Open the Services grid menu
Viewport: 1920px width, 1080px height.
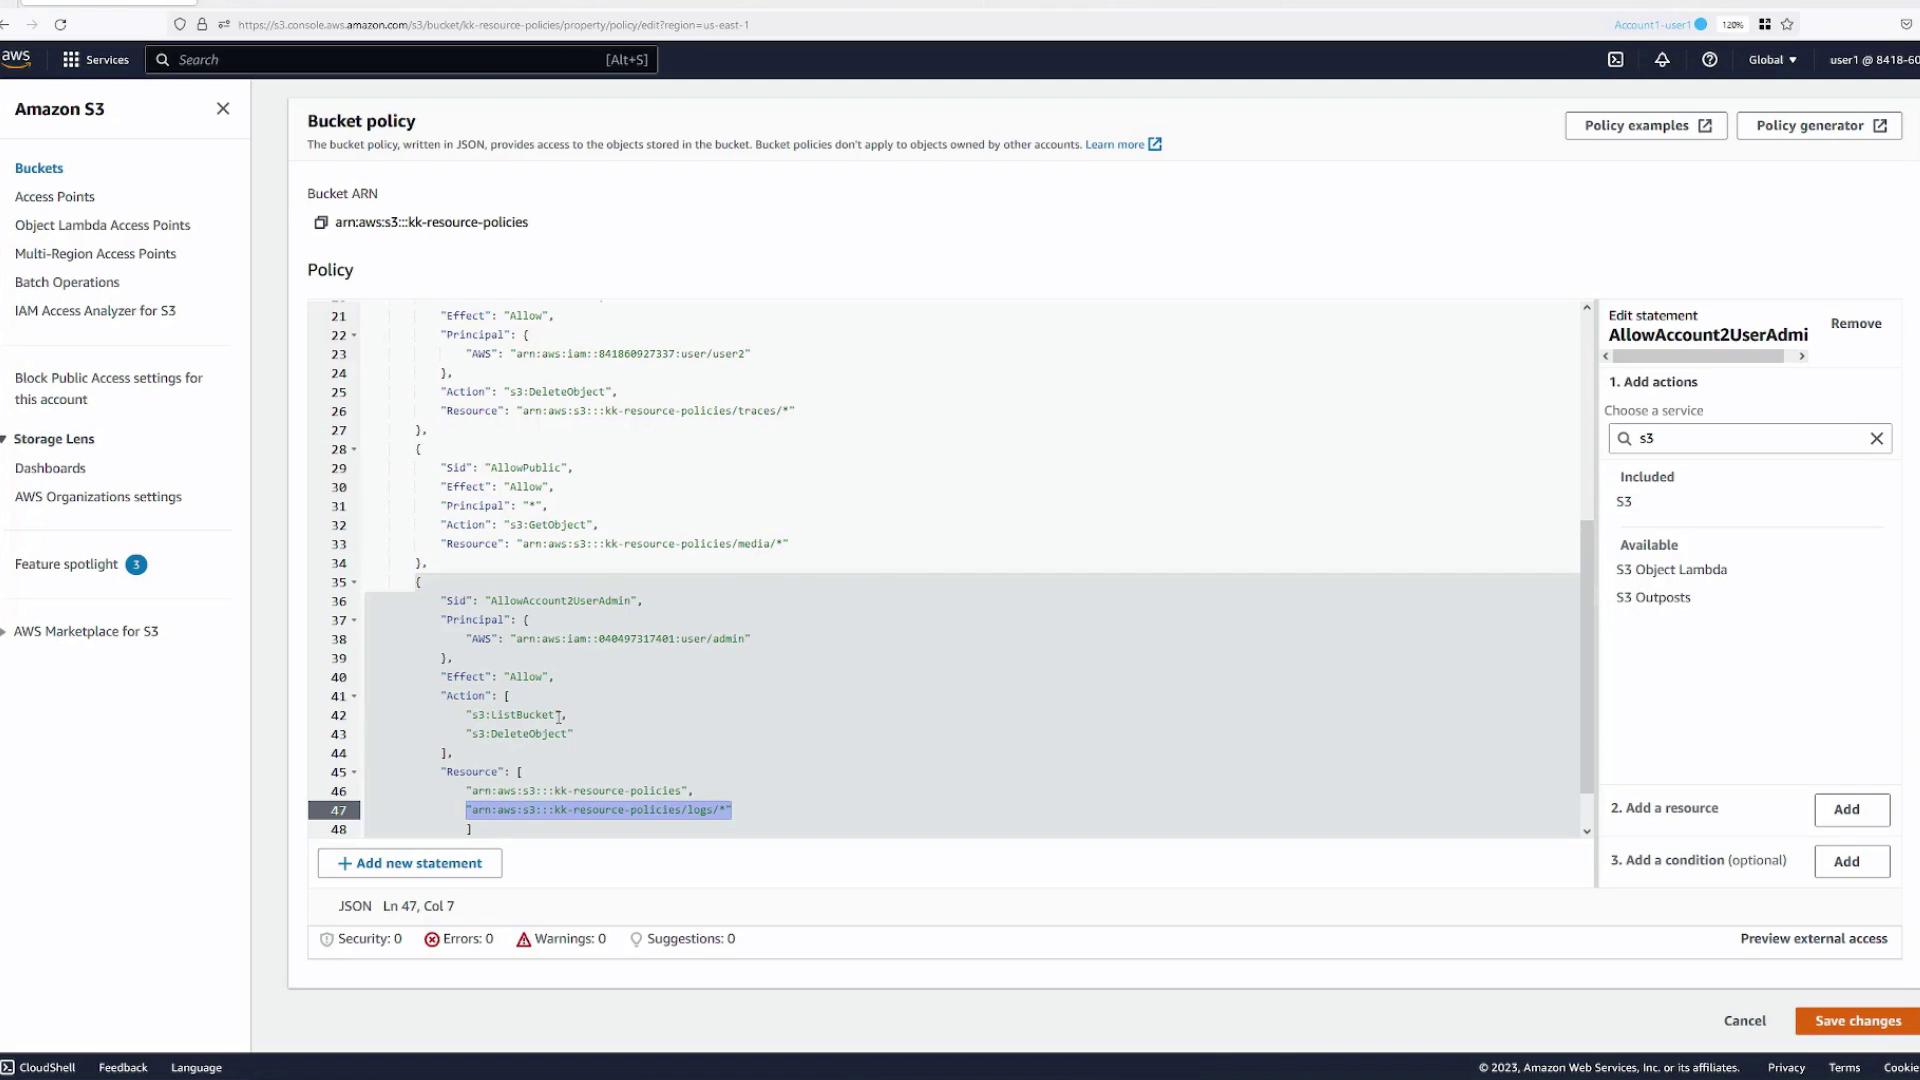click(x=71, y=60)
